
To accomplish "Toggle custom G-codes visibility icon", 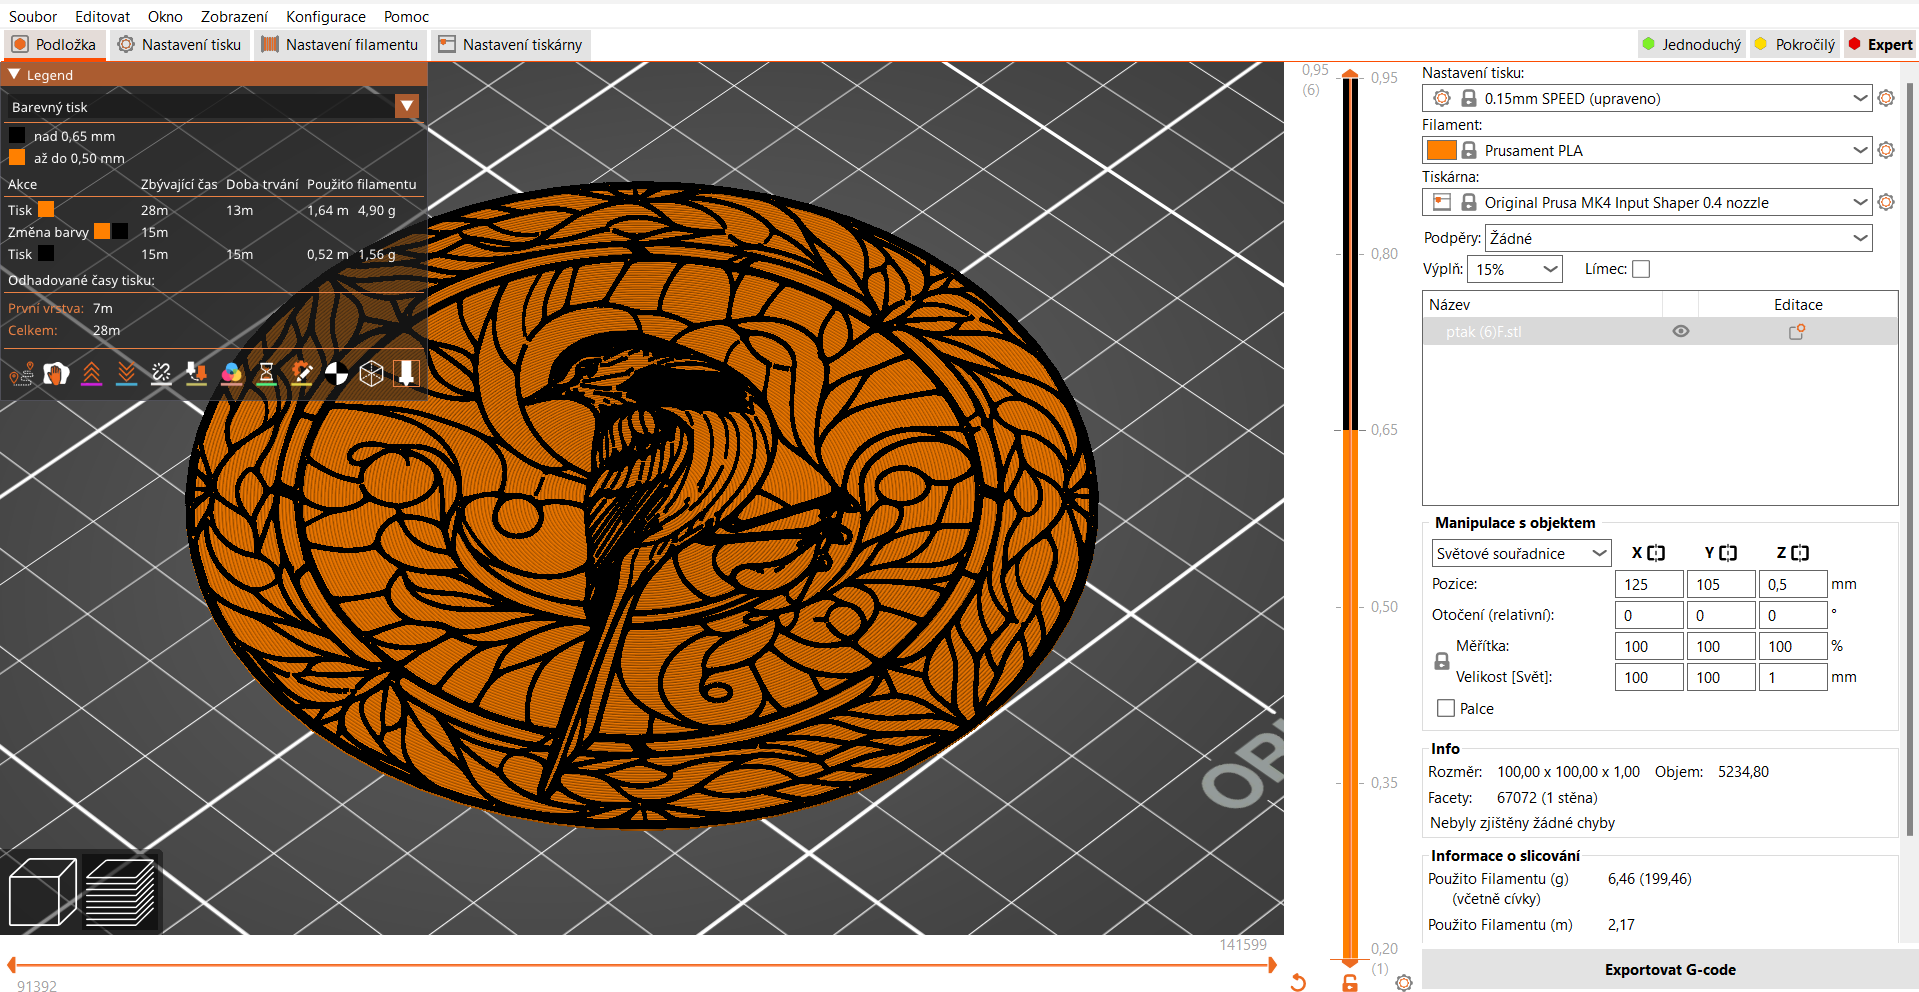I will (301, 374).
